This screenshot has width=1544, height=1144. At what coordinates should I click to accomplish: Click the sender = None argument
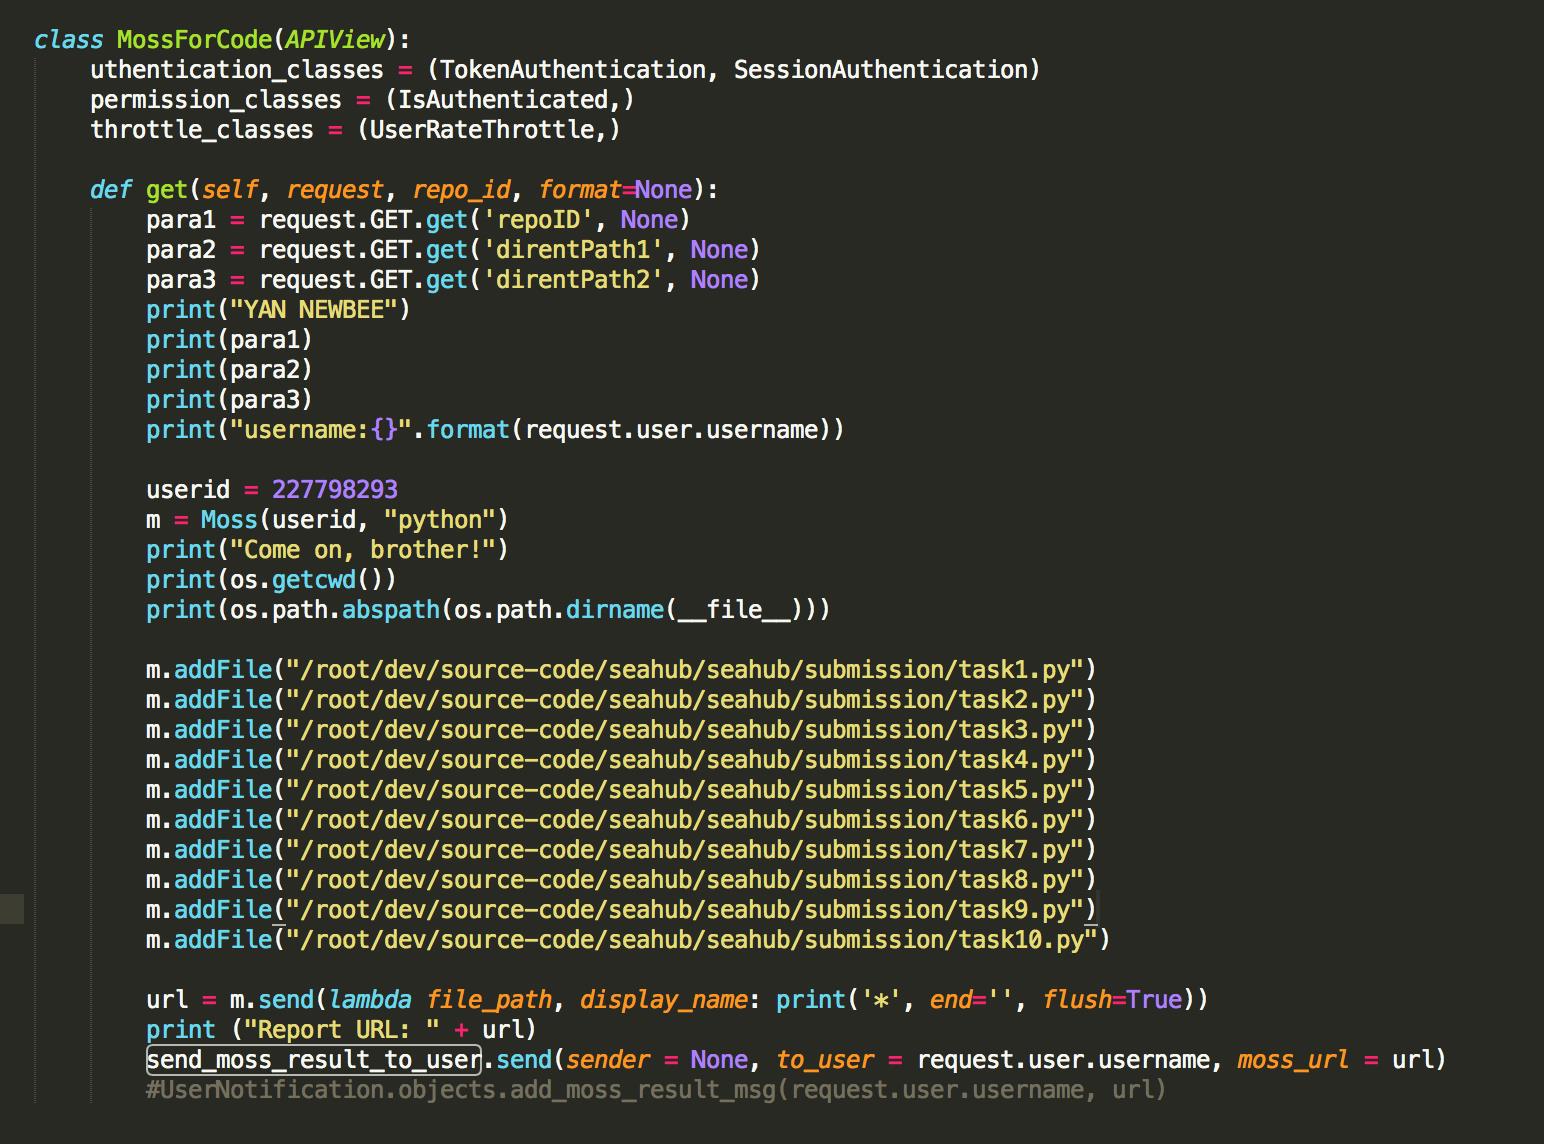point(657,1060)
